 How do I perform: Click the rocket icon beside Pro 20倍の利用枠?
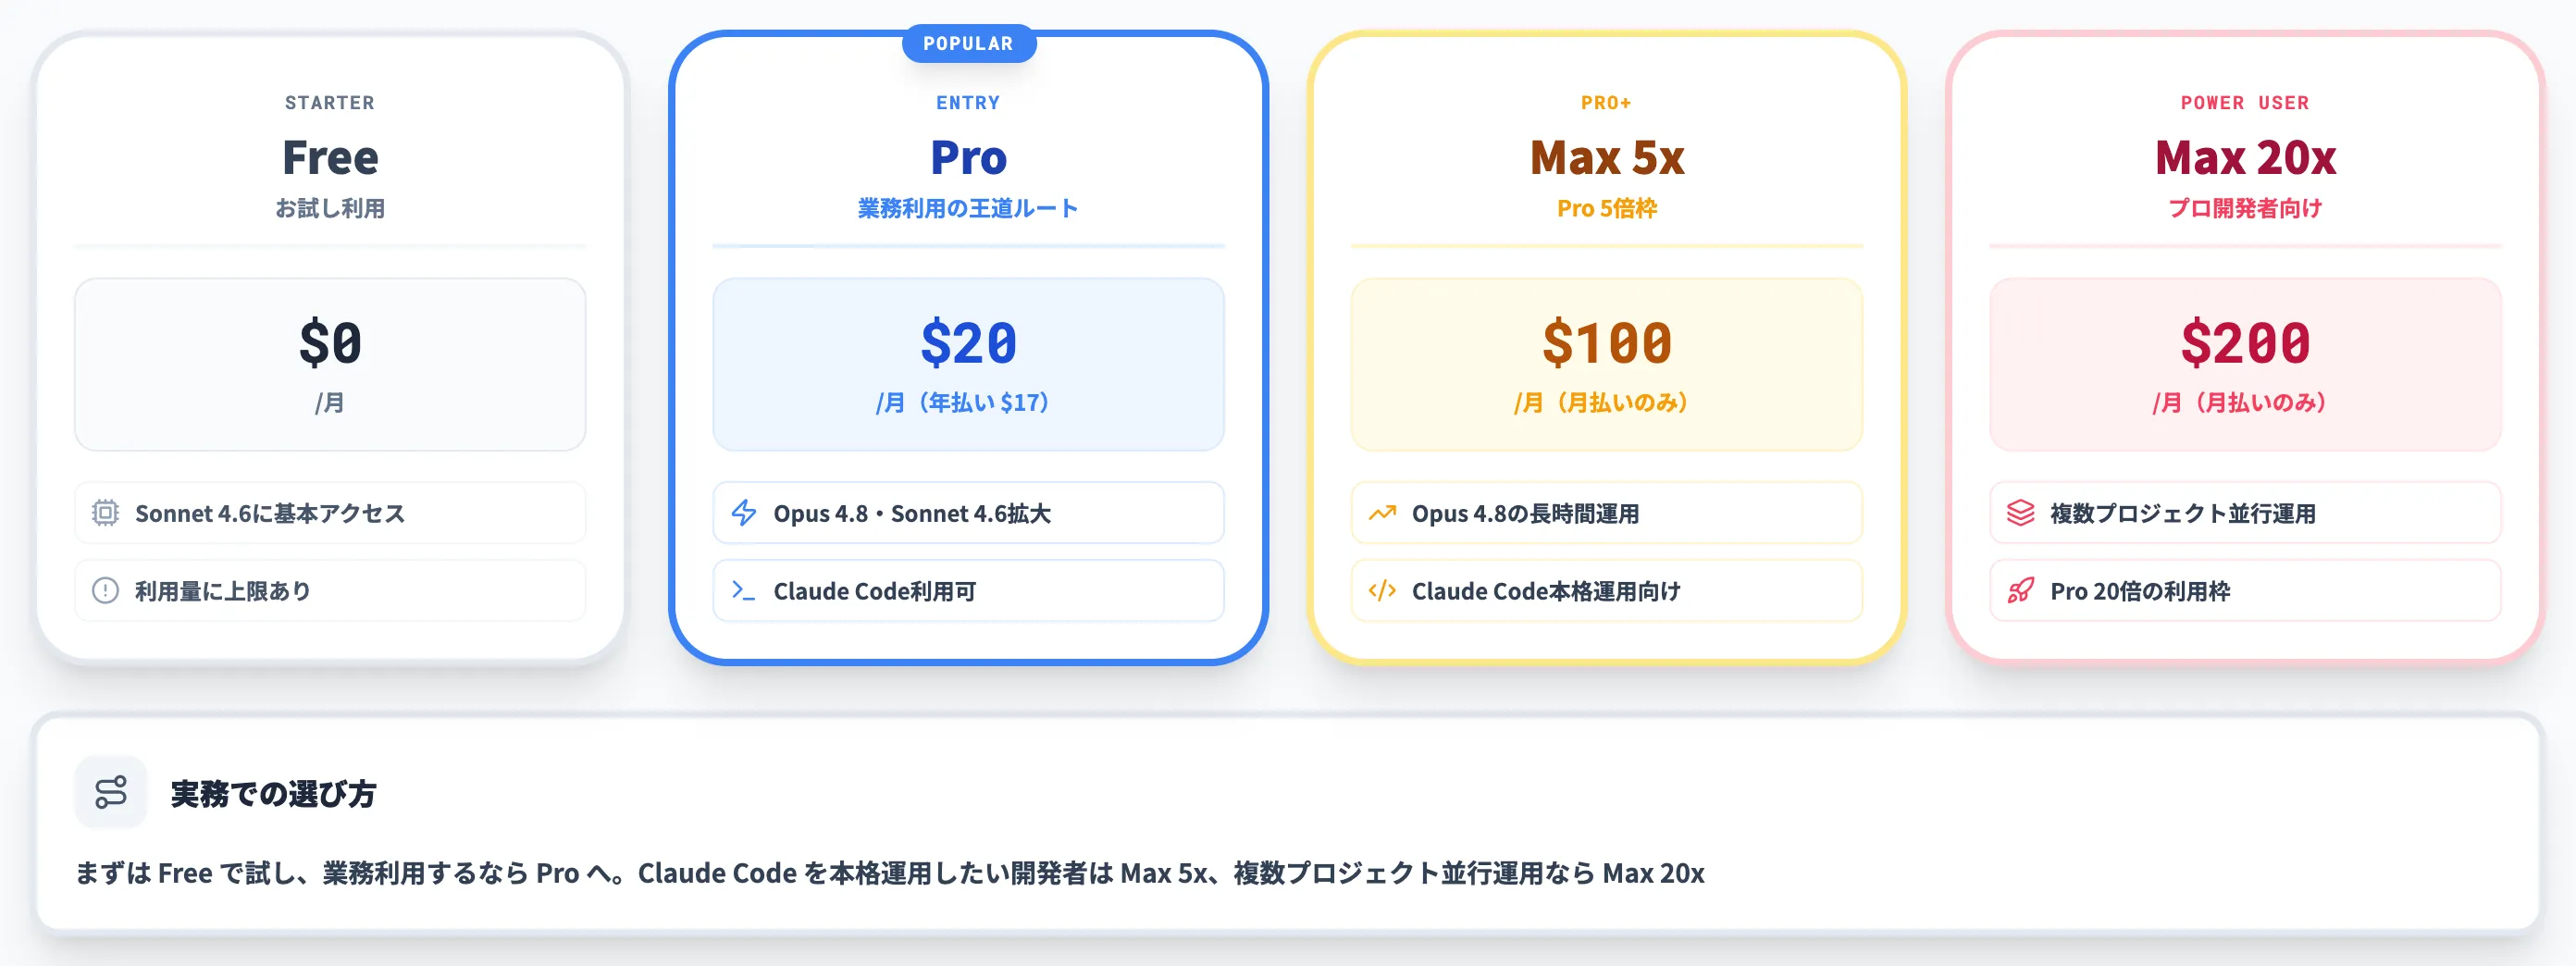coord(2020,591)
